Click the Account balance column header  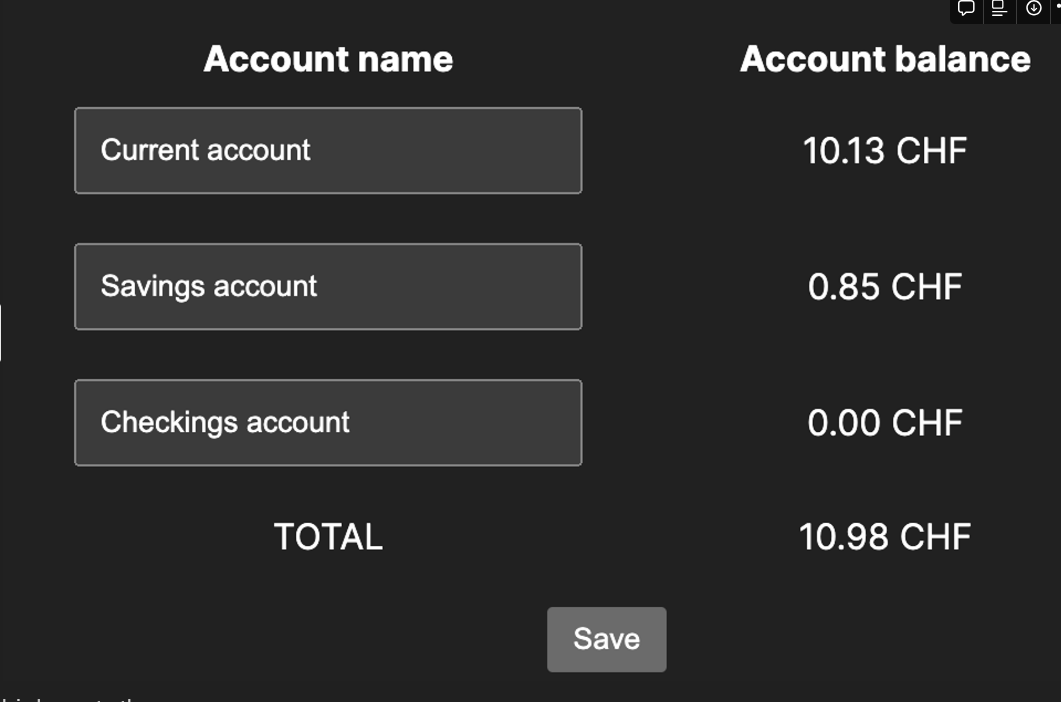click(x=884, y=59)
